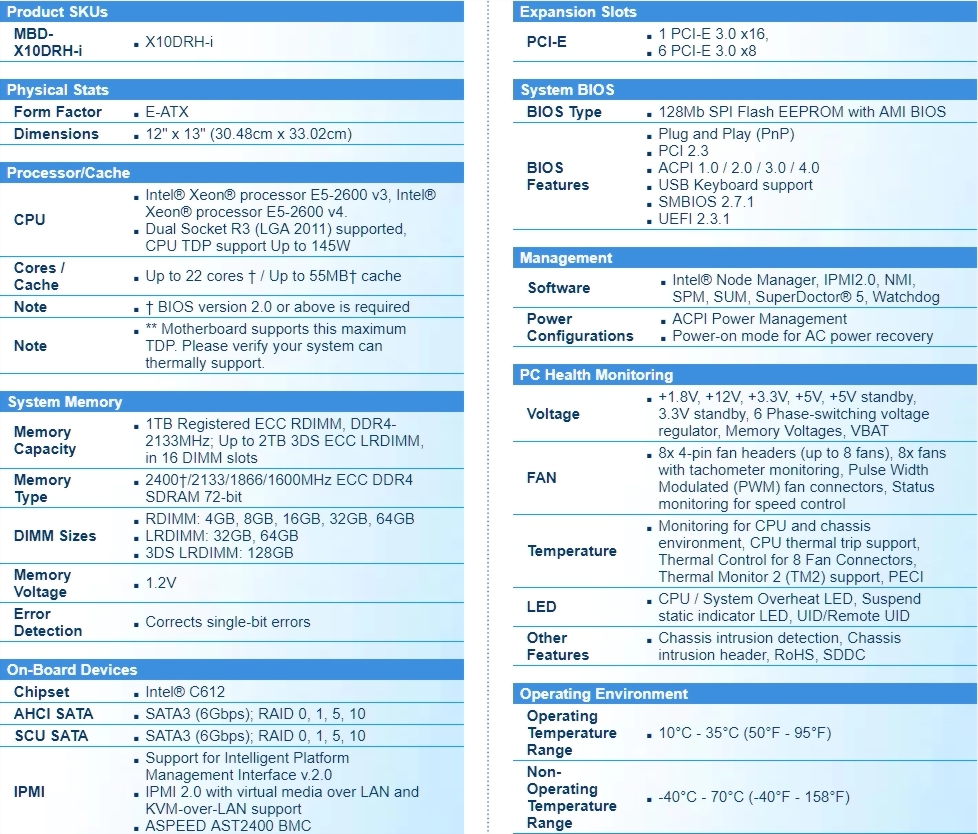
Task: Click the 'ASPEED AST2400 BMC' line
Action: (228, 826)
